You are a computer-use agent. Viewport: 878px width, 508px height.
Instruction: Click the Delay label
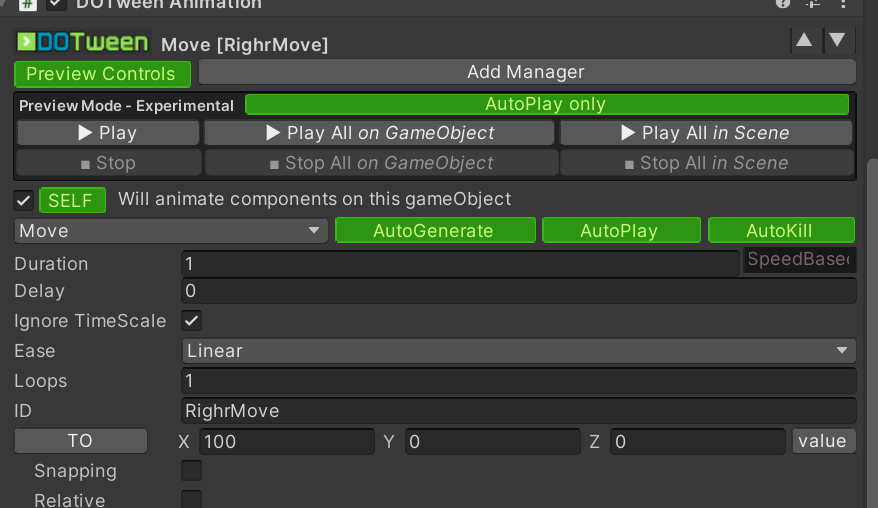coord(39,291)
